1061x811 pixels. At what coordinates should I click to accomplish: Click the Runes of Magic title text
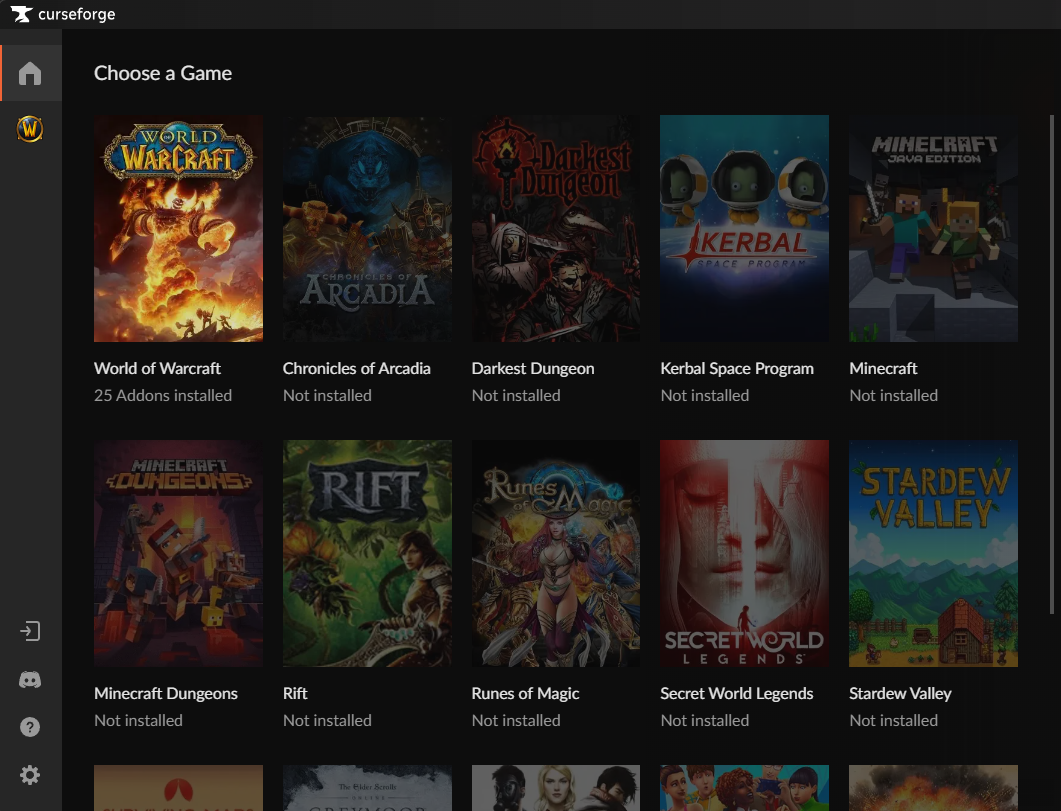(525, 693)
